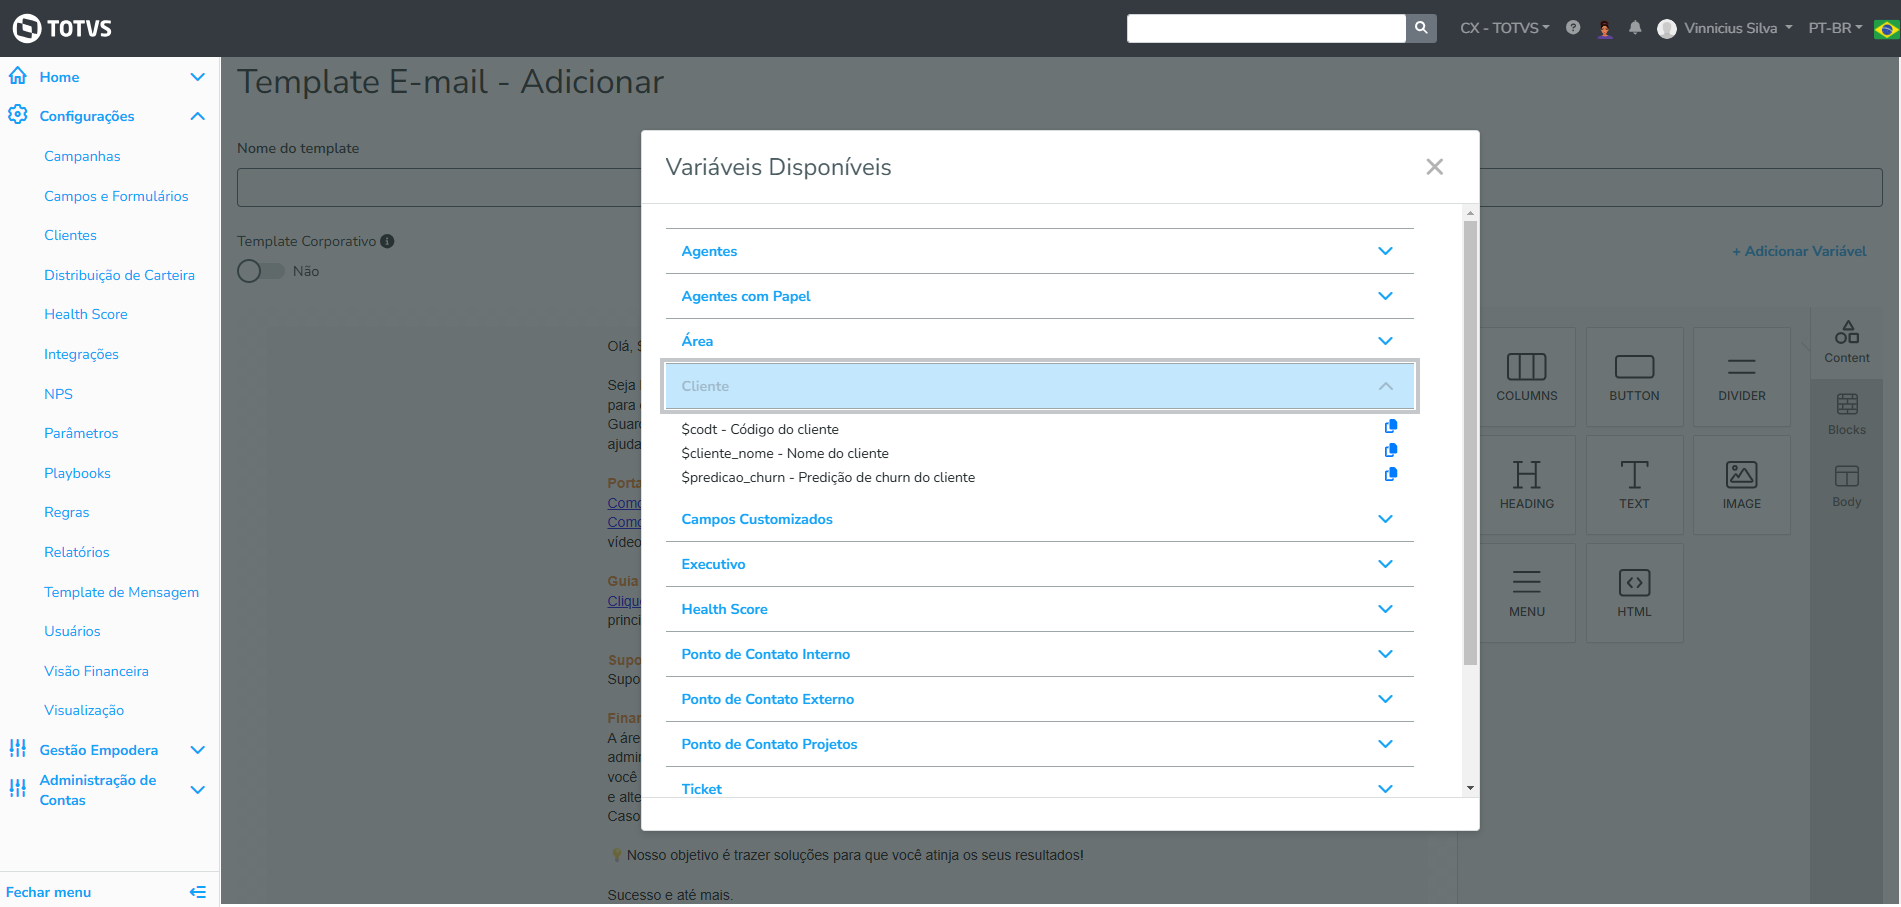The height and width of the screenshot is (907, 1901).
Task: Toggle the Template Corporativo switch
Action: point(260,271)
